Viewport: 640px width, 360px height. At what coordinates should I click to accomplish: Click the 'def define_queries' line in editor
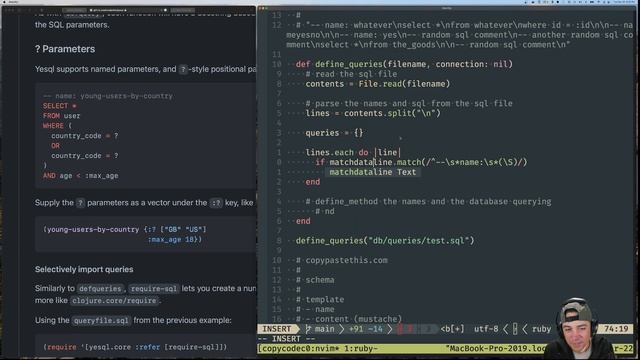[x=404, y=64]
